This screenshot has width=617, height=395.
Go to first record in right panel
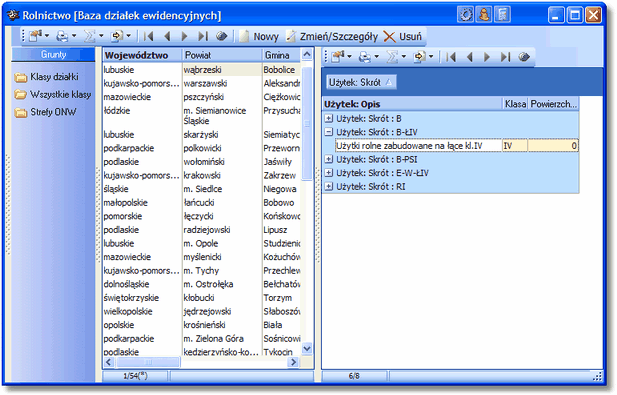451,57
